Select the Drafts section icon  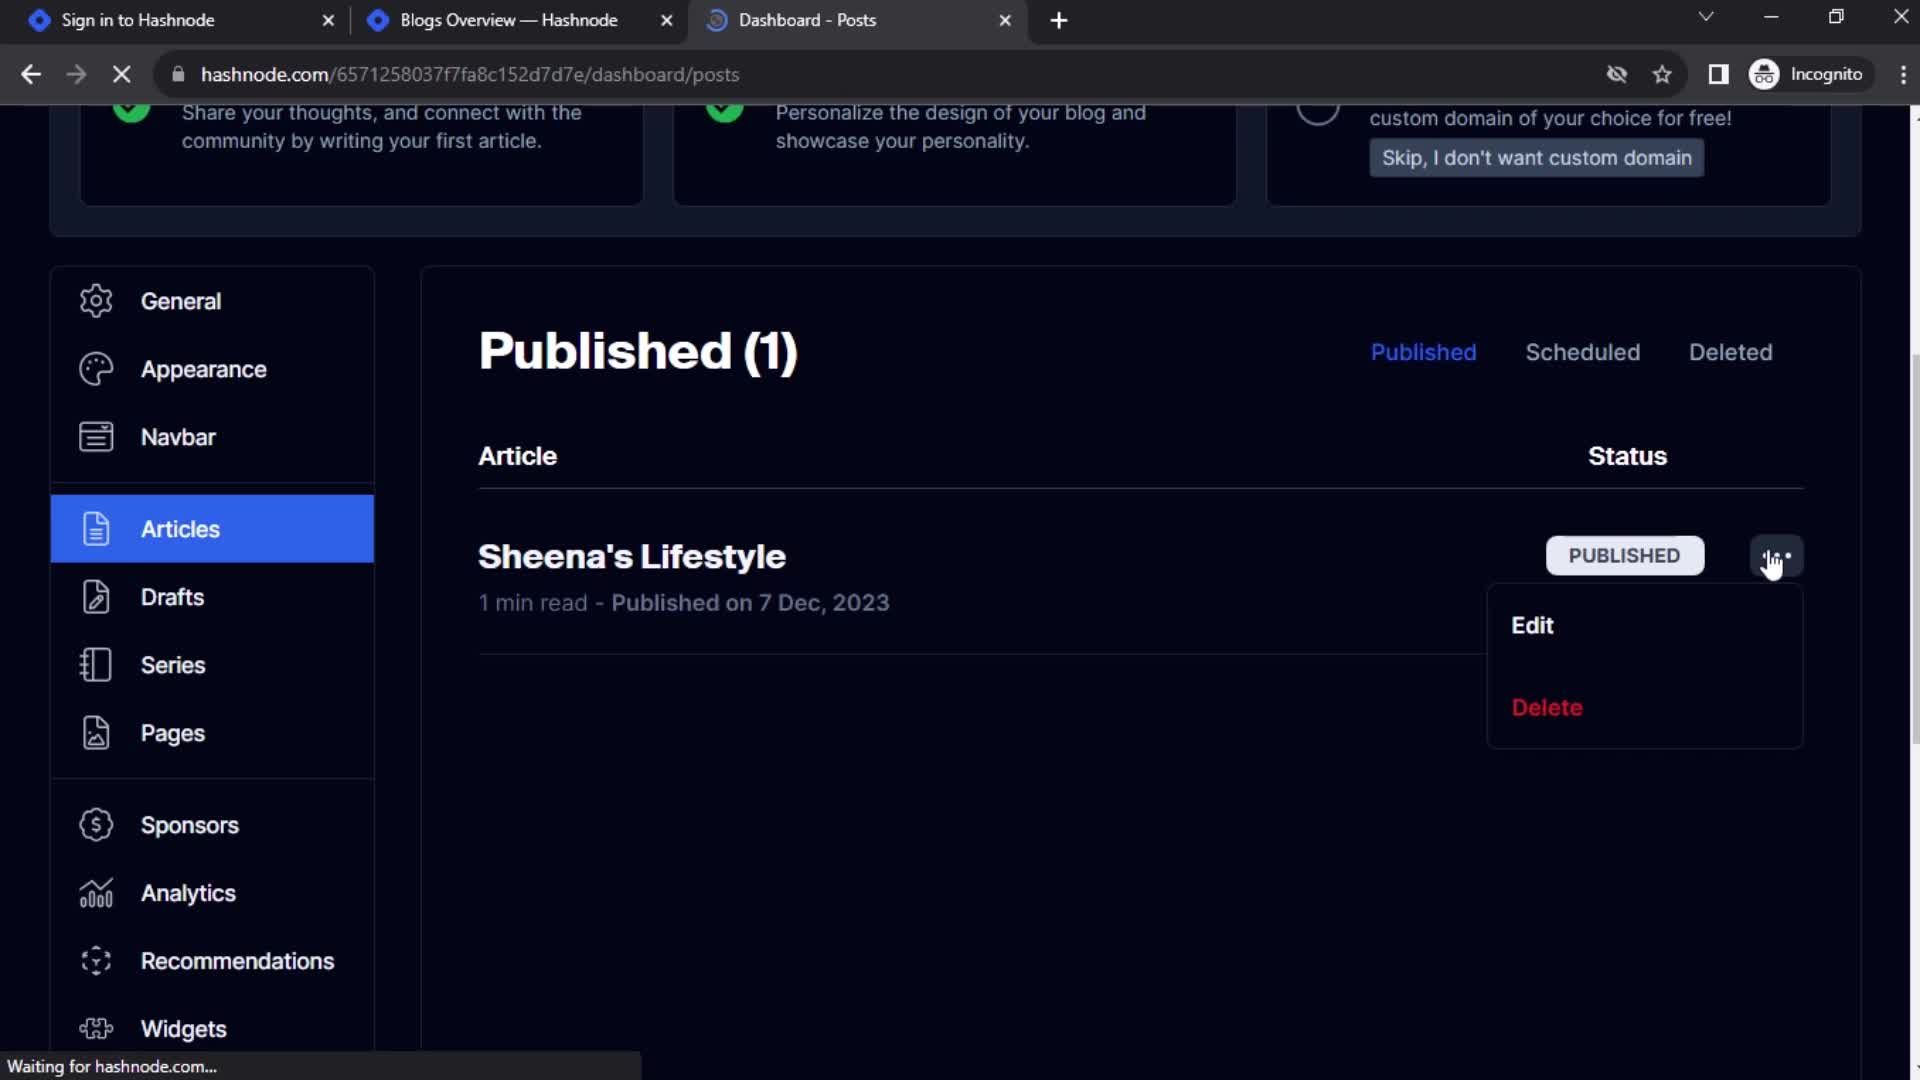pyautogui.click(x=94, y=596)
